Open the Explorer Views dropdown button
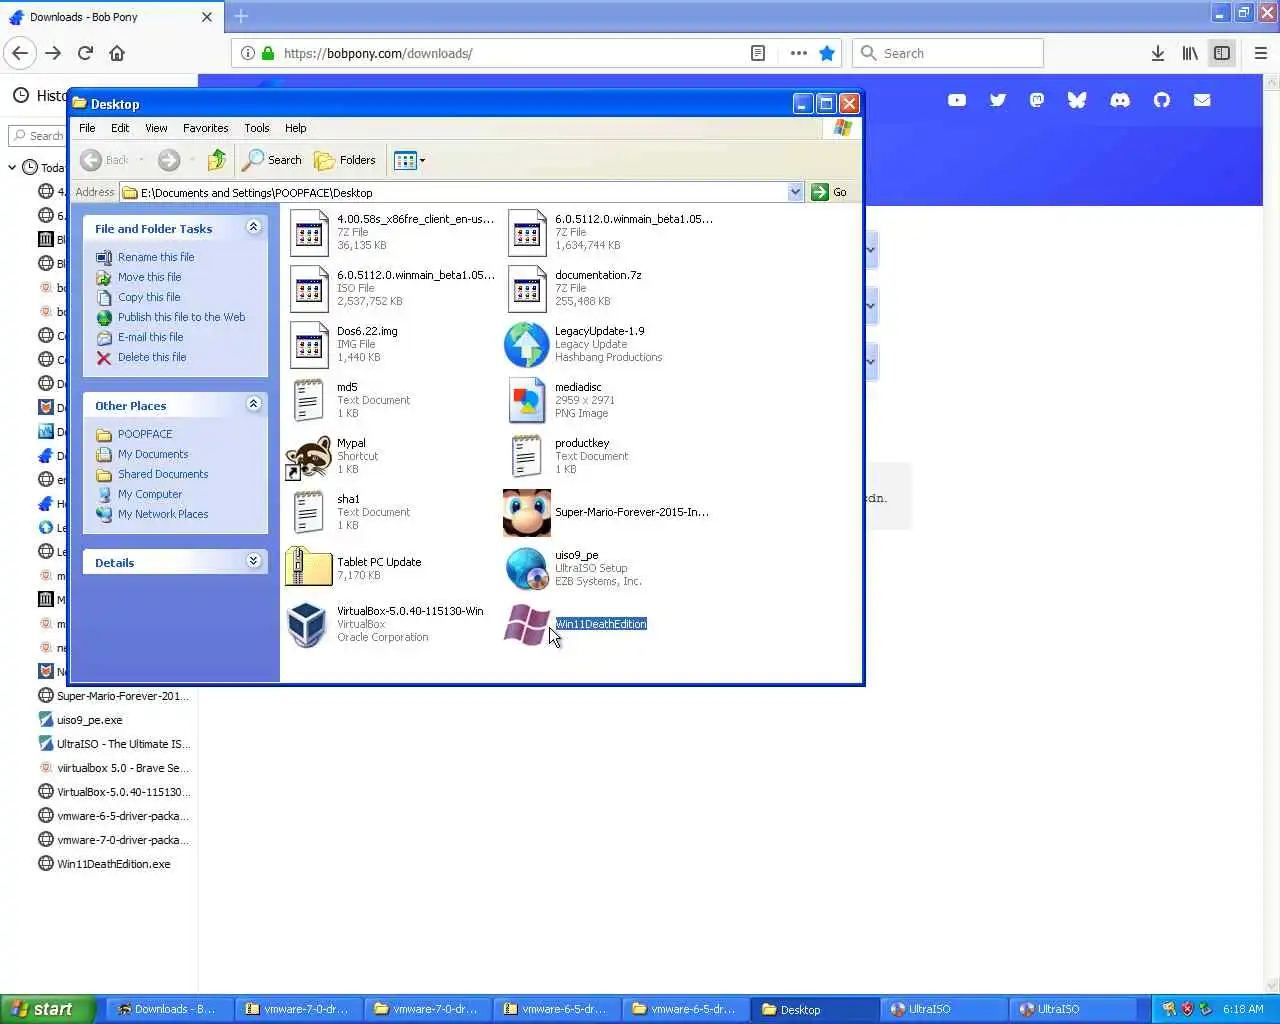1280x1024 pixels. pyautogui.click(x=409, y=160)
